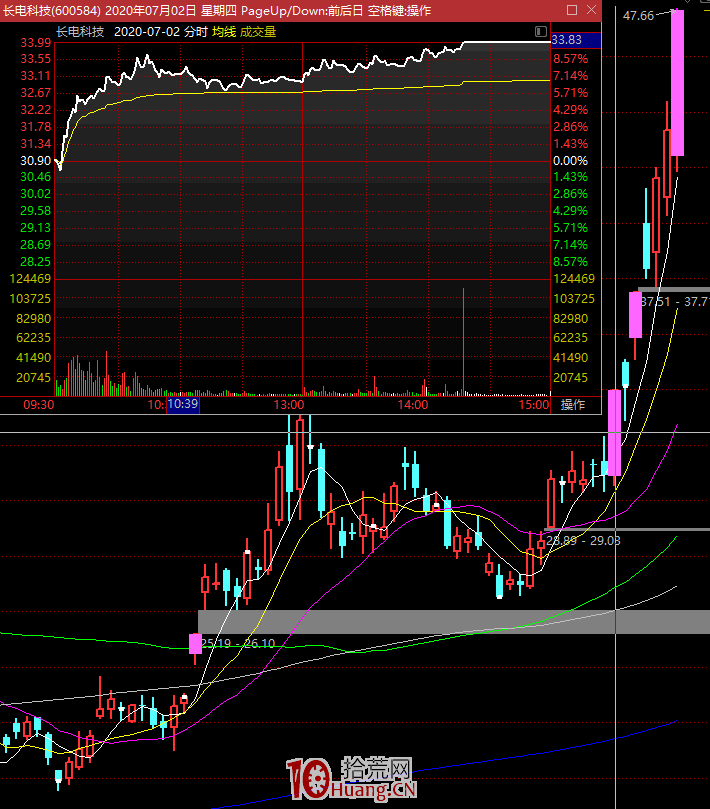The width and height of the screenshot is (710, 809).
Task: Click the panel layout icon beside 33.83
Action: [541, 32]
